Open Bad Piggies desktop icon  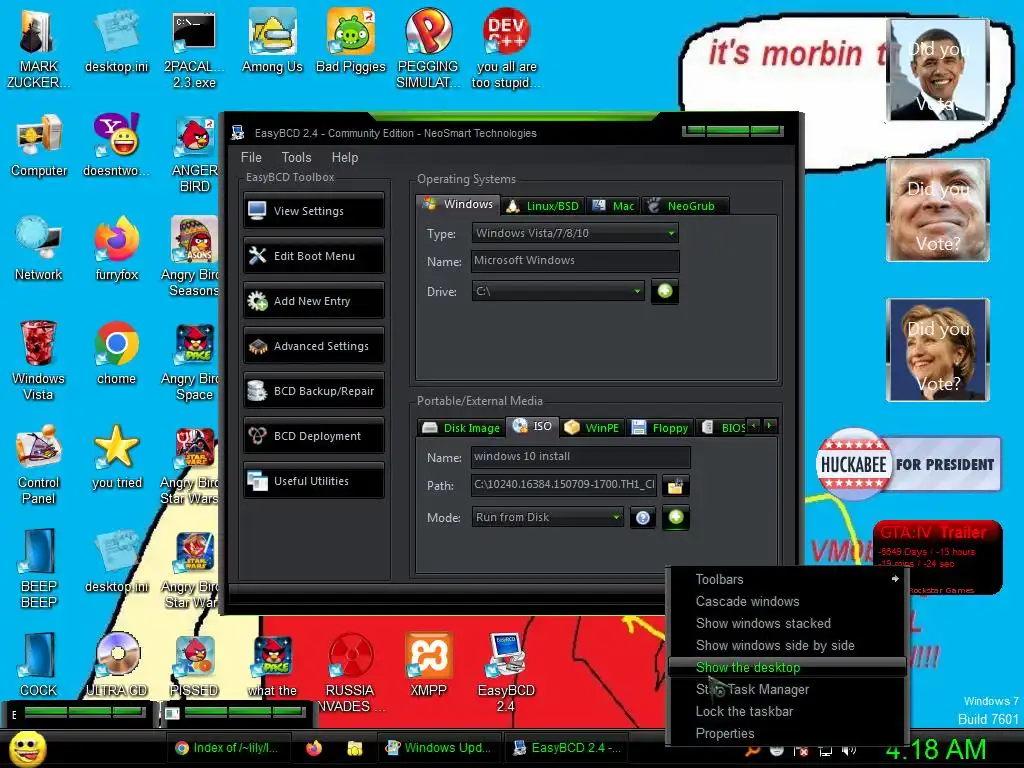[x=351, y=41]
